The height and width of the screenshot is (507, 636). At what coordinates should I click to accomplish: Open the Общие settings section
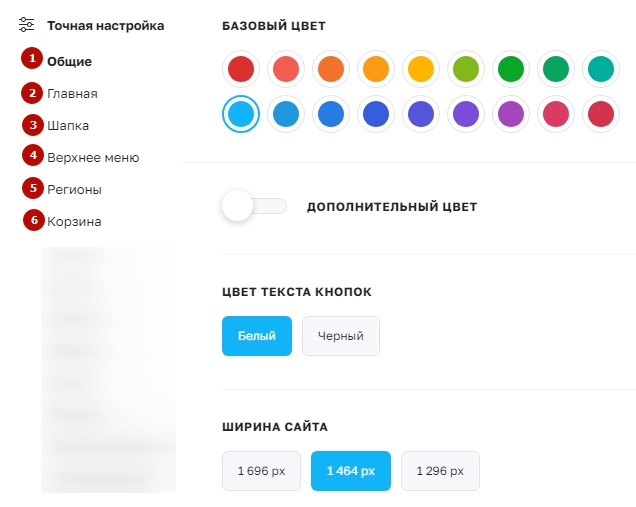tap(70, 62)
